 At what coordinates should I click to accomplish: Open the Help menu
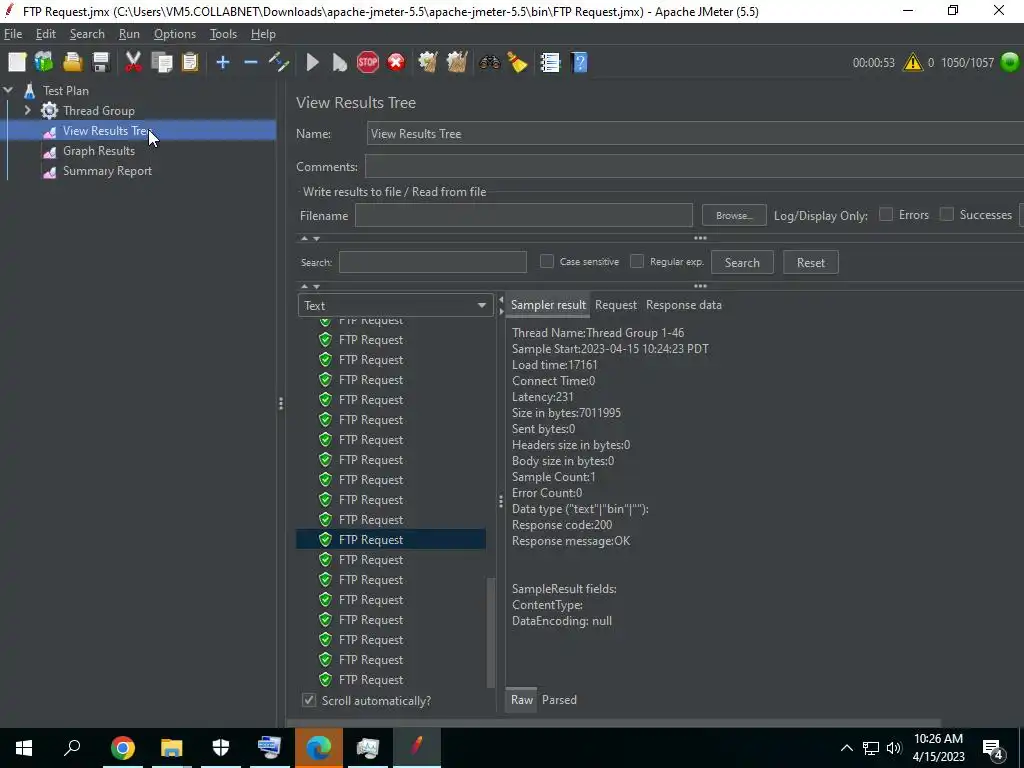click(x=263, y=34)
